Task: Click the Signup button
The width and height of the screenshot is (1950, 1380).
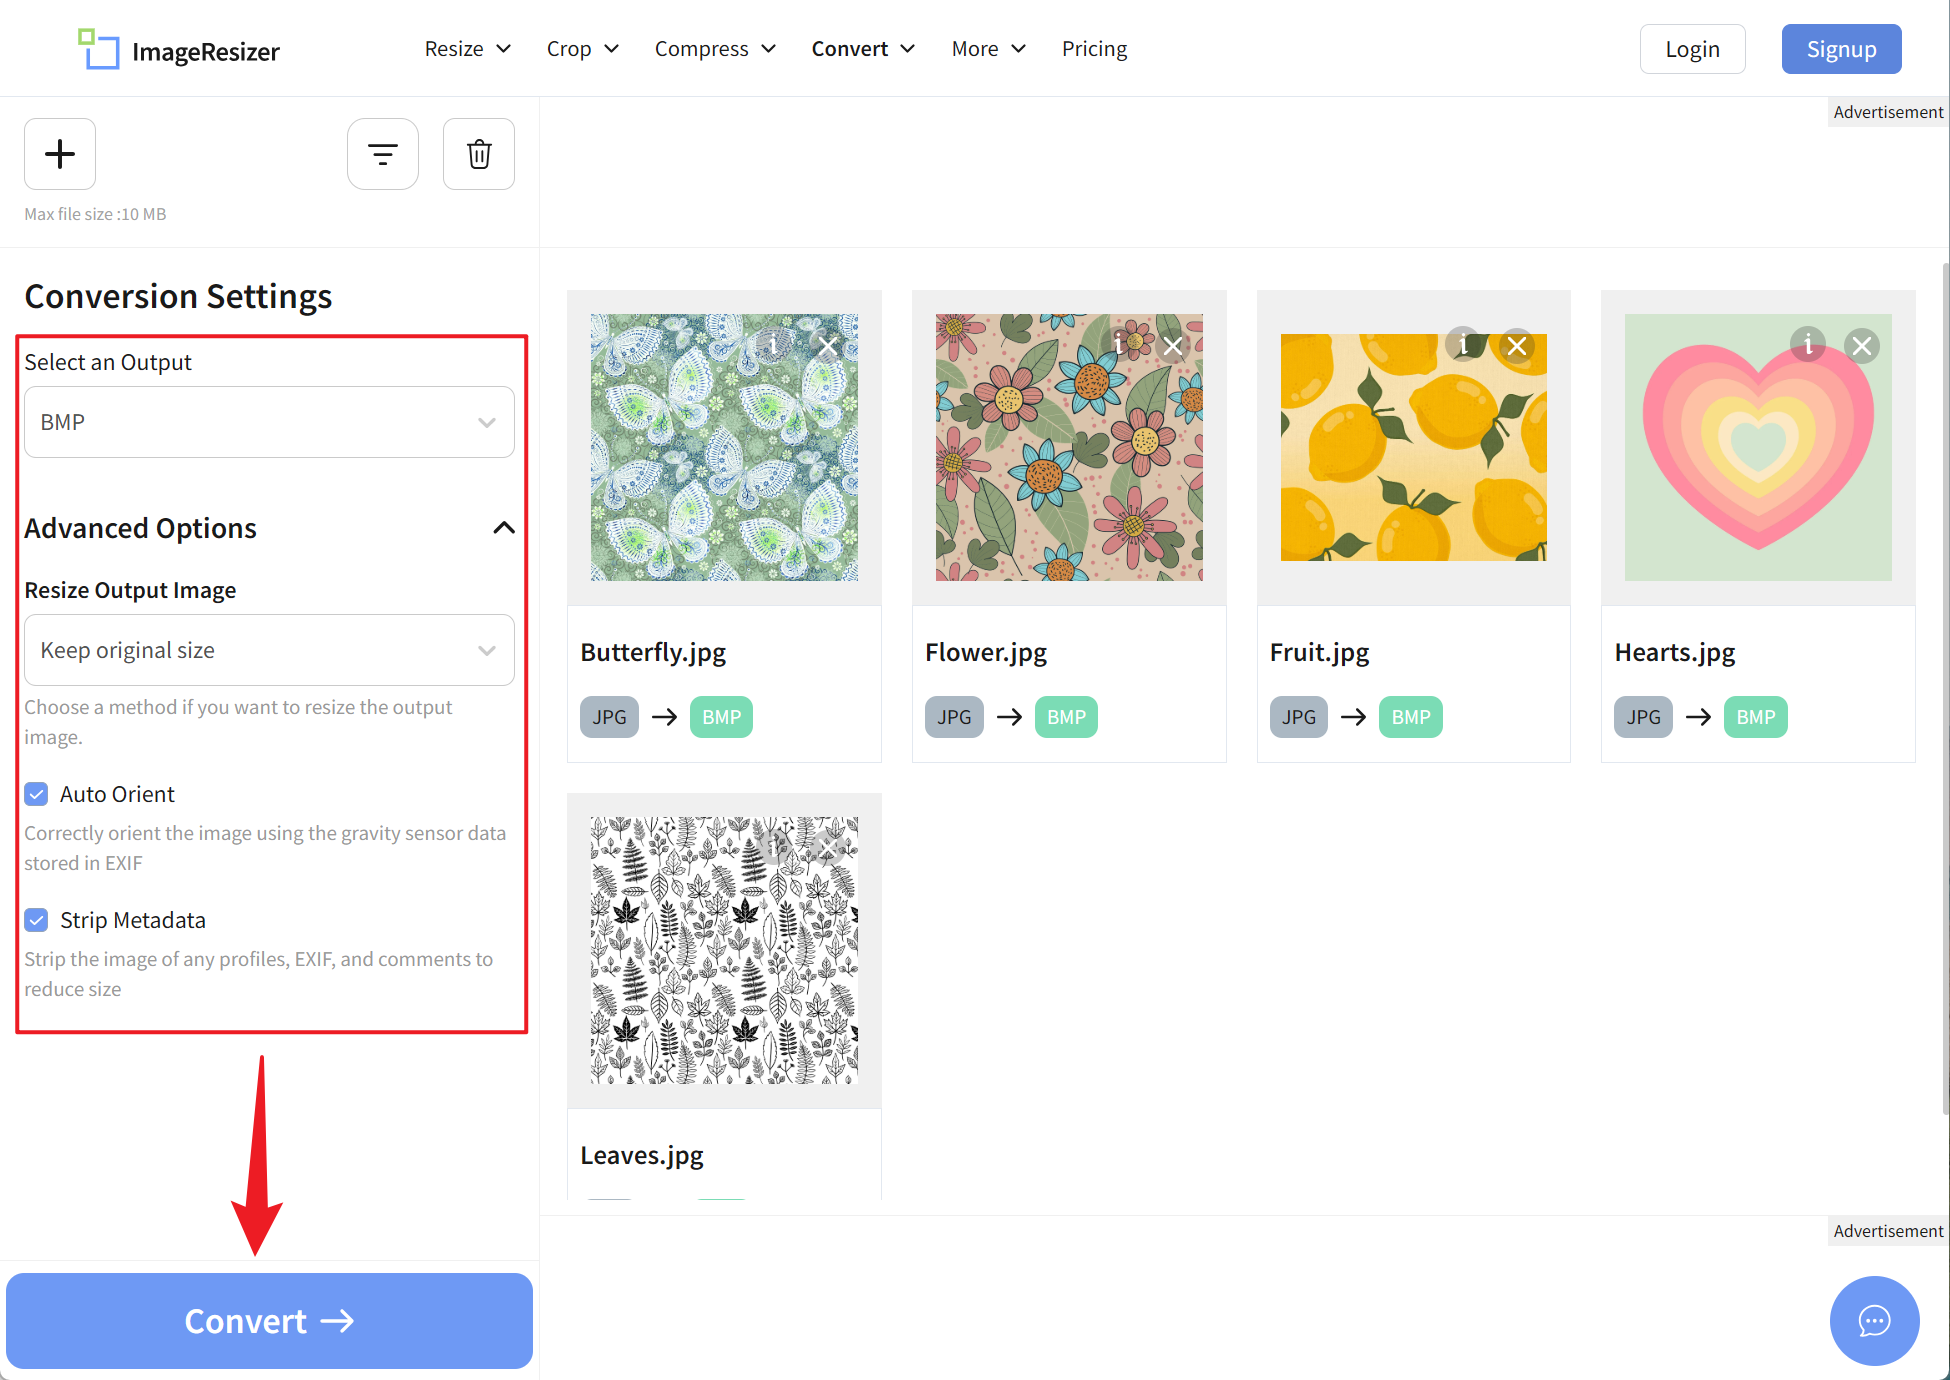Action: pyautogui.click(x=1841, y=49)
